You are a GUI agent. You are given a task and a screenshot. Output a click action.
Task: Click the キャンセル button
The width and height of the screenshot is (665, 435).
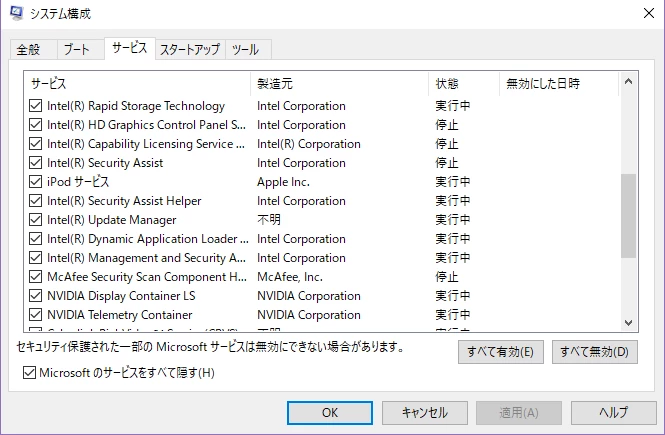[x=425, y=413]
